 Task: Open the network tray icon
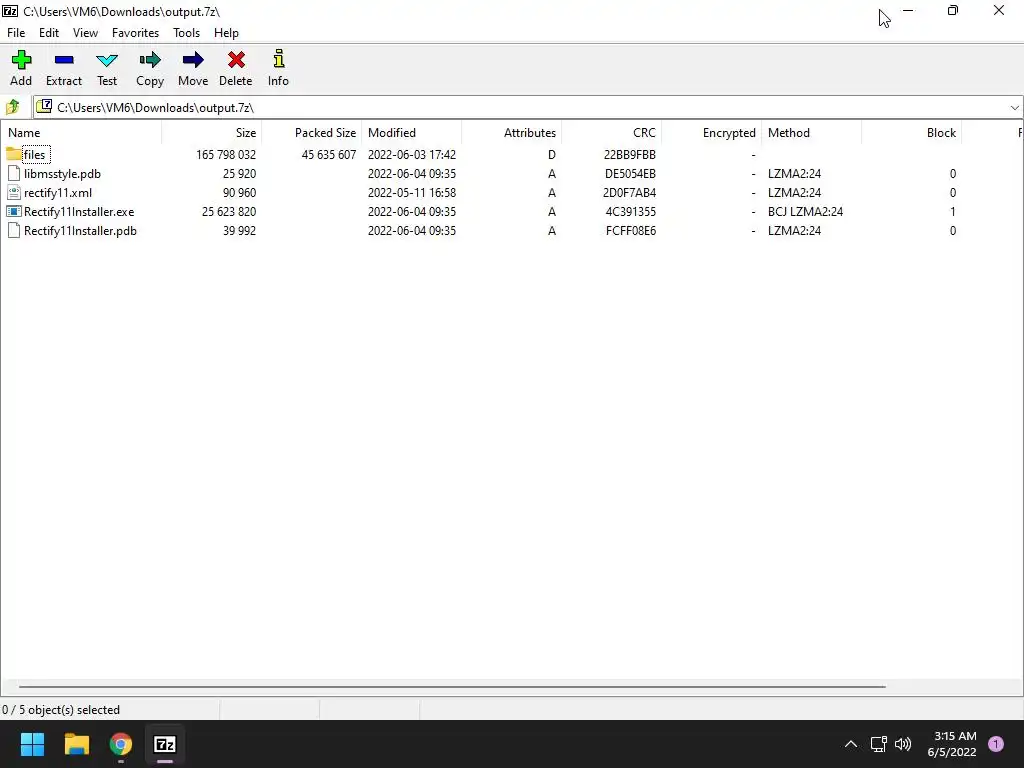[x=878, y=744]
